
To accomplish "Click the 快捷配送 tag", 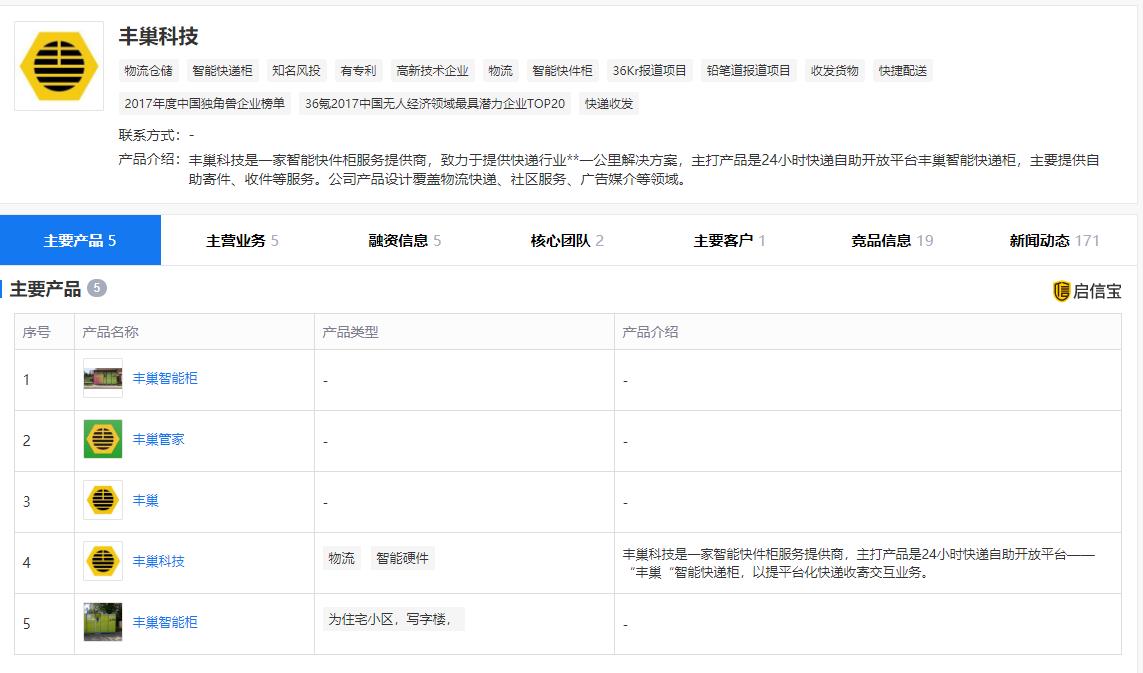I will (902, 71).
